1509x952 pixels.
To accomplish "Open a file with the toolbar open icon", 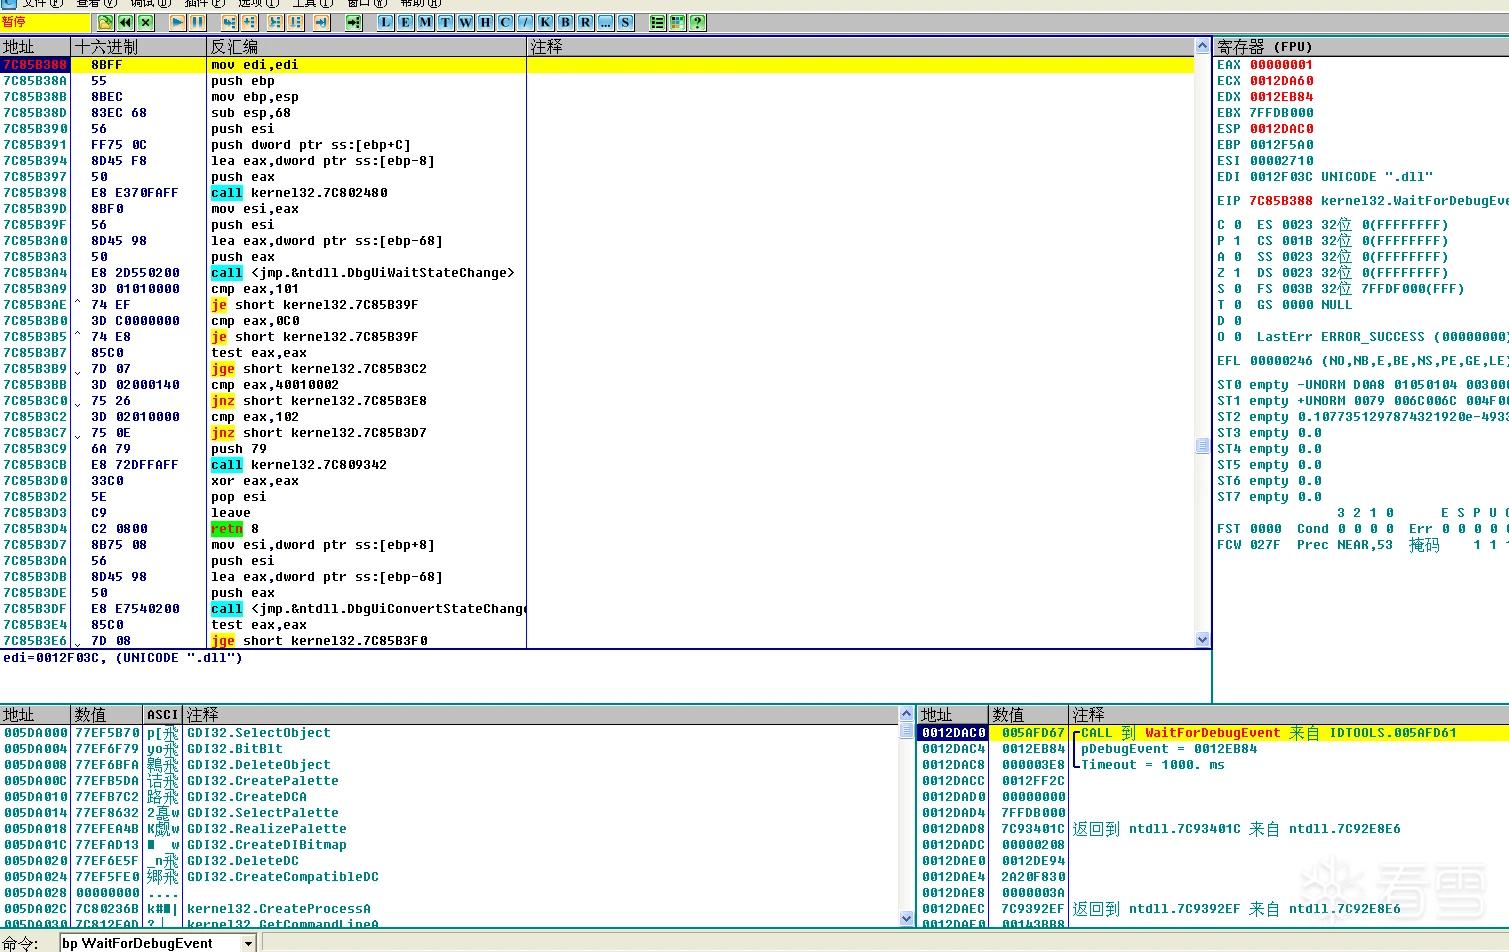I will pos(106,22).
